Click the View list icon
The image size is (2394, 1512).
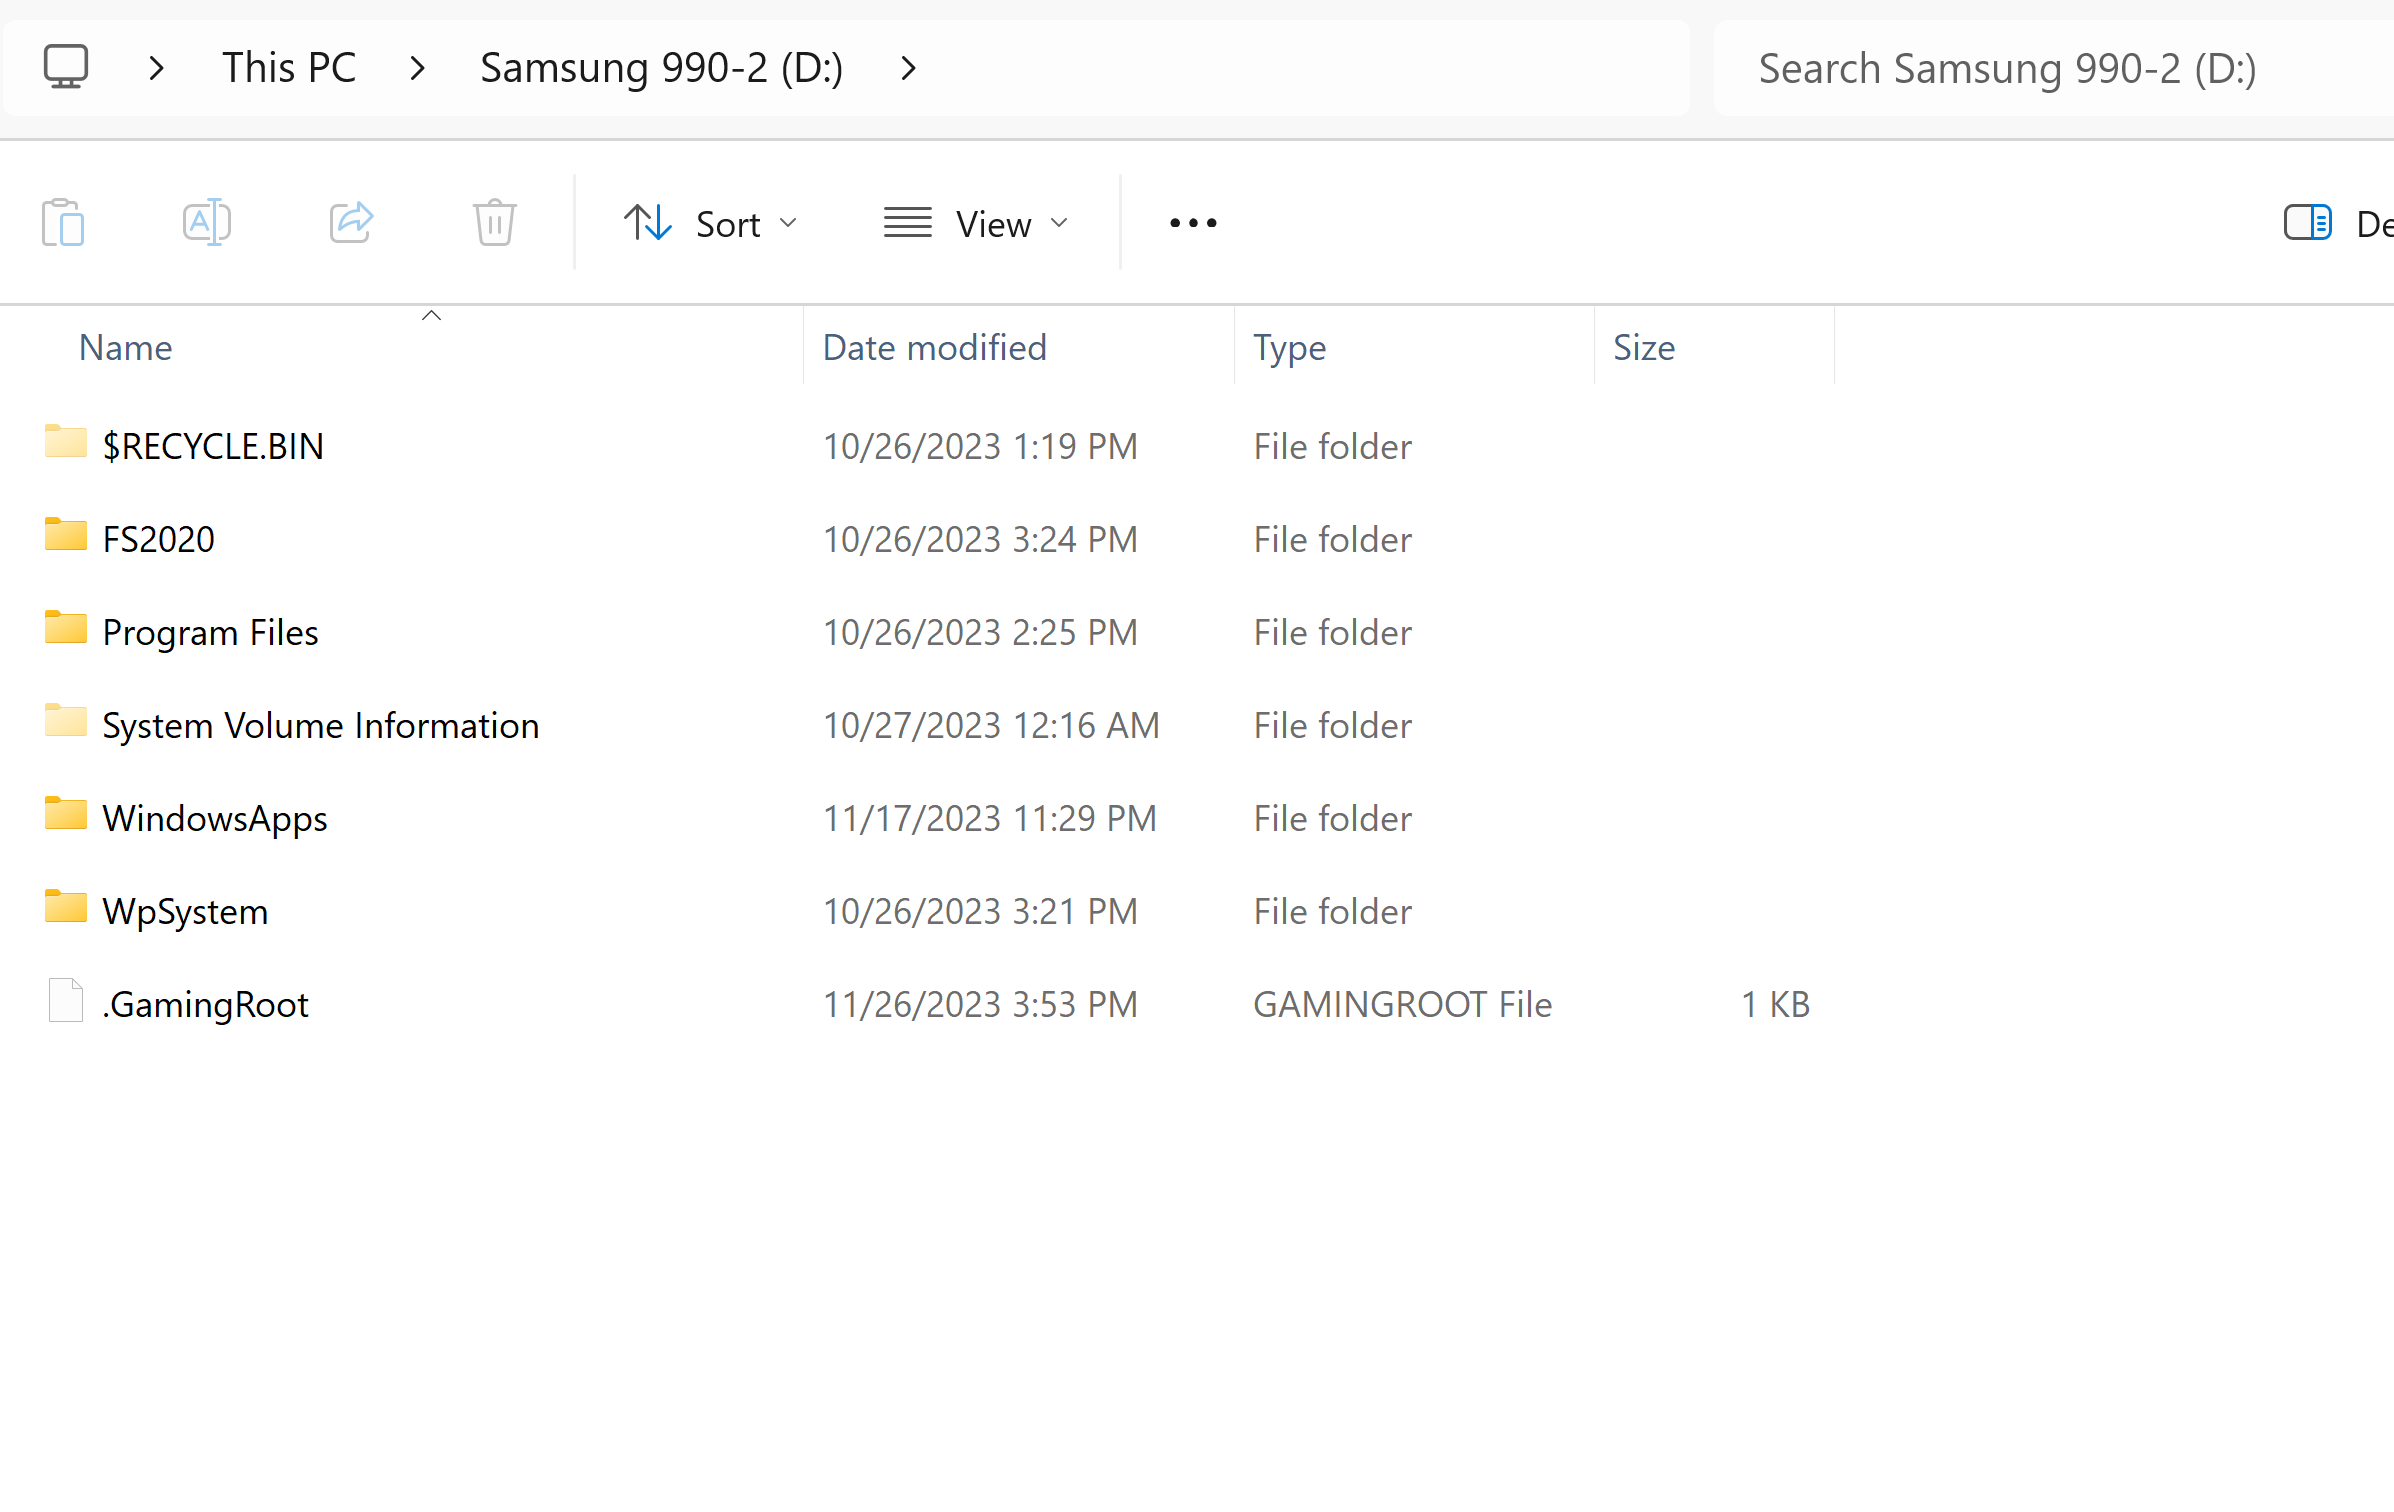(x=906, y=222)
